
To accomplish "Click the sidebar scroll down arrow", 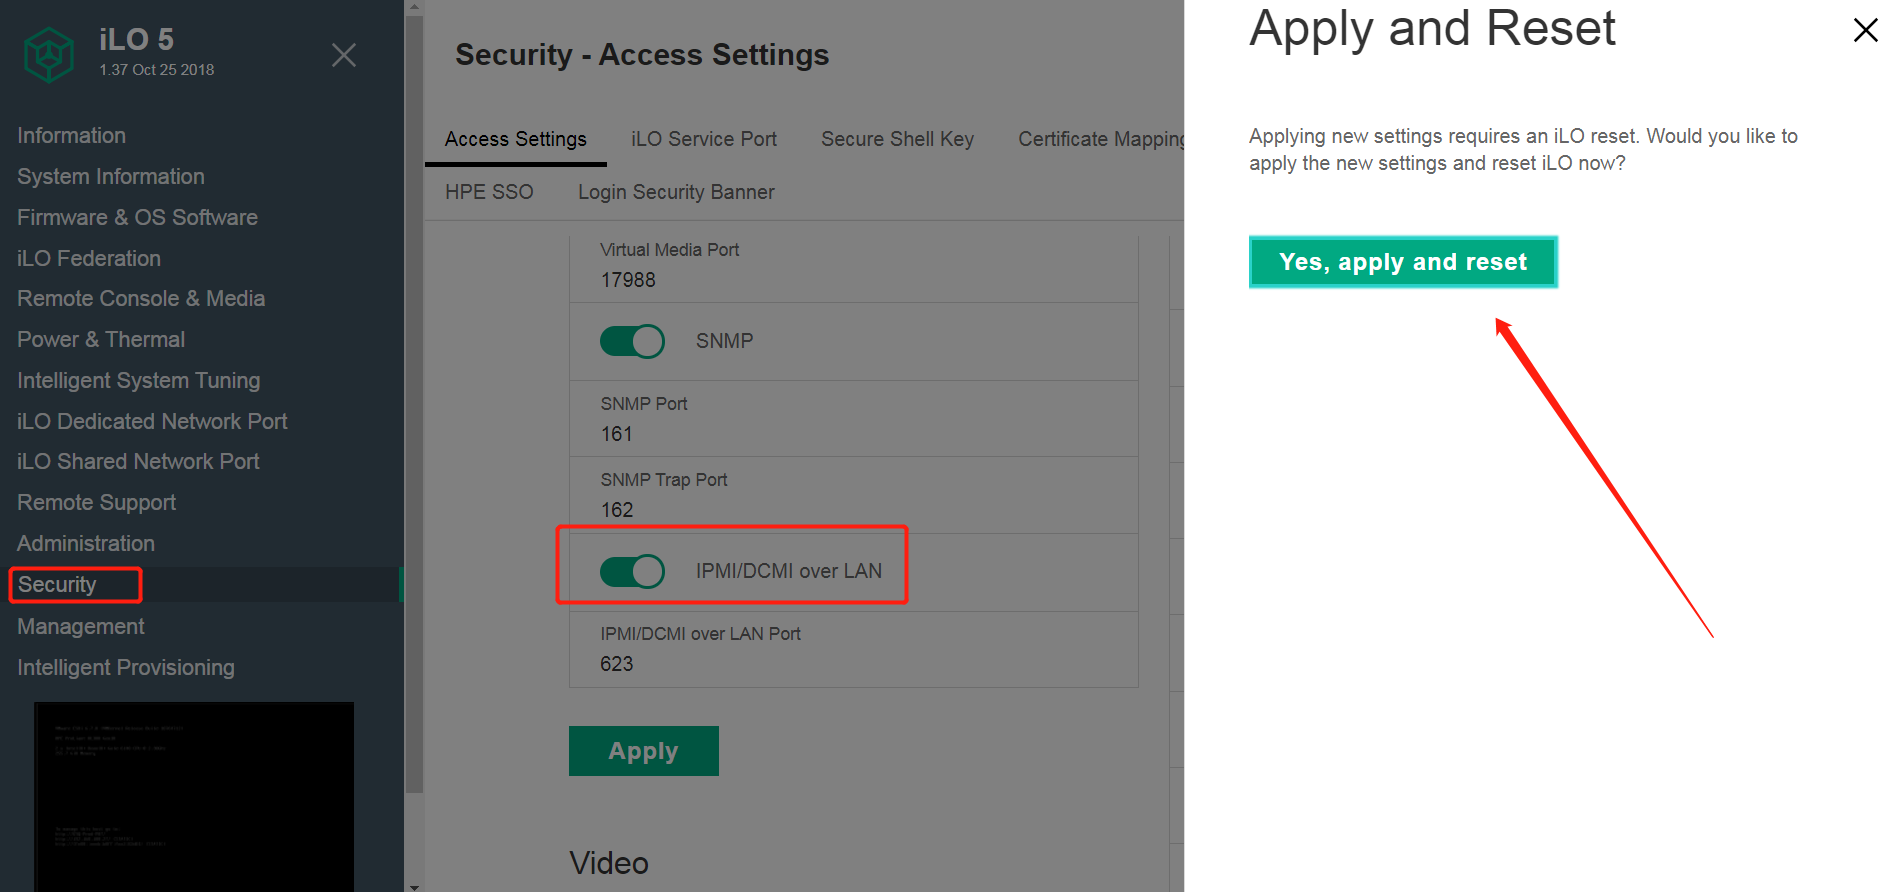I will 414,885.
